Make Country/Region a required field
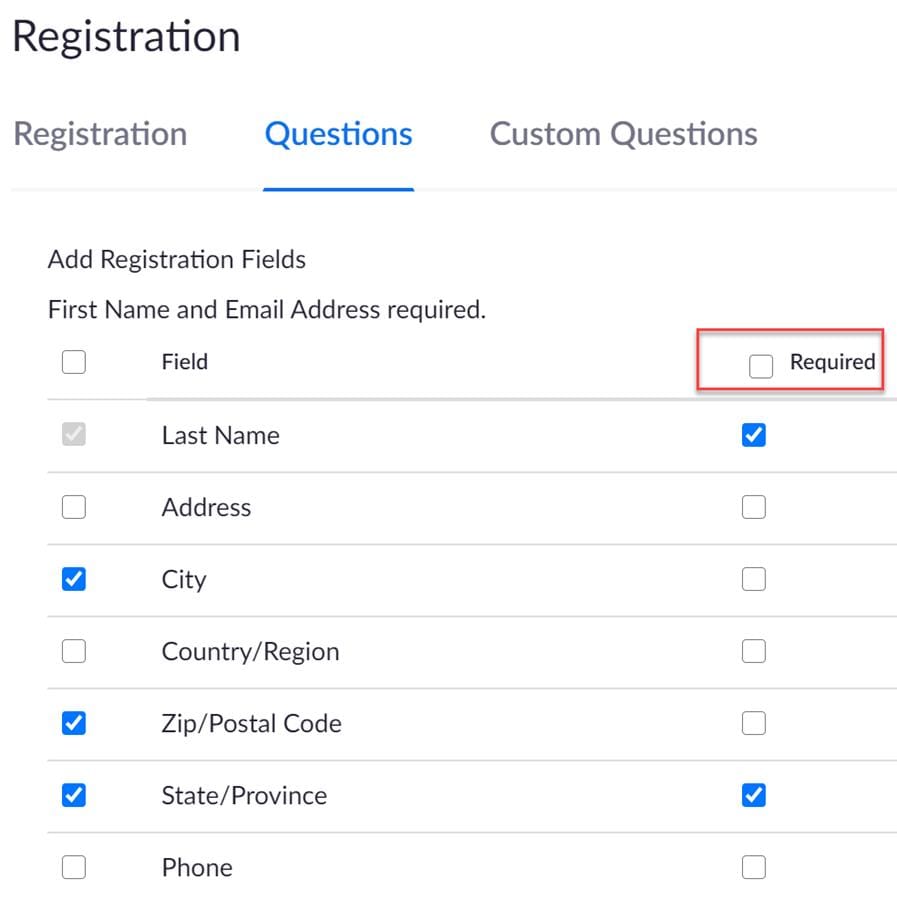897x900 pixels. pyautogui.click(x=754, y=651)
